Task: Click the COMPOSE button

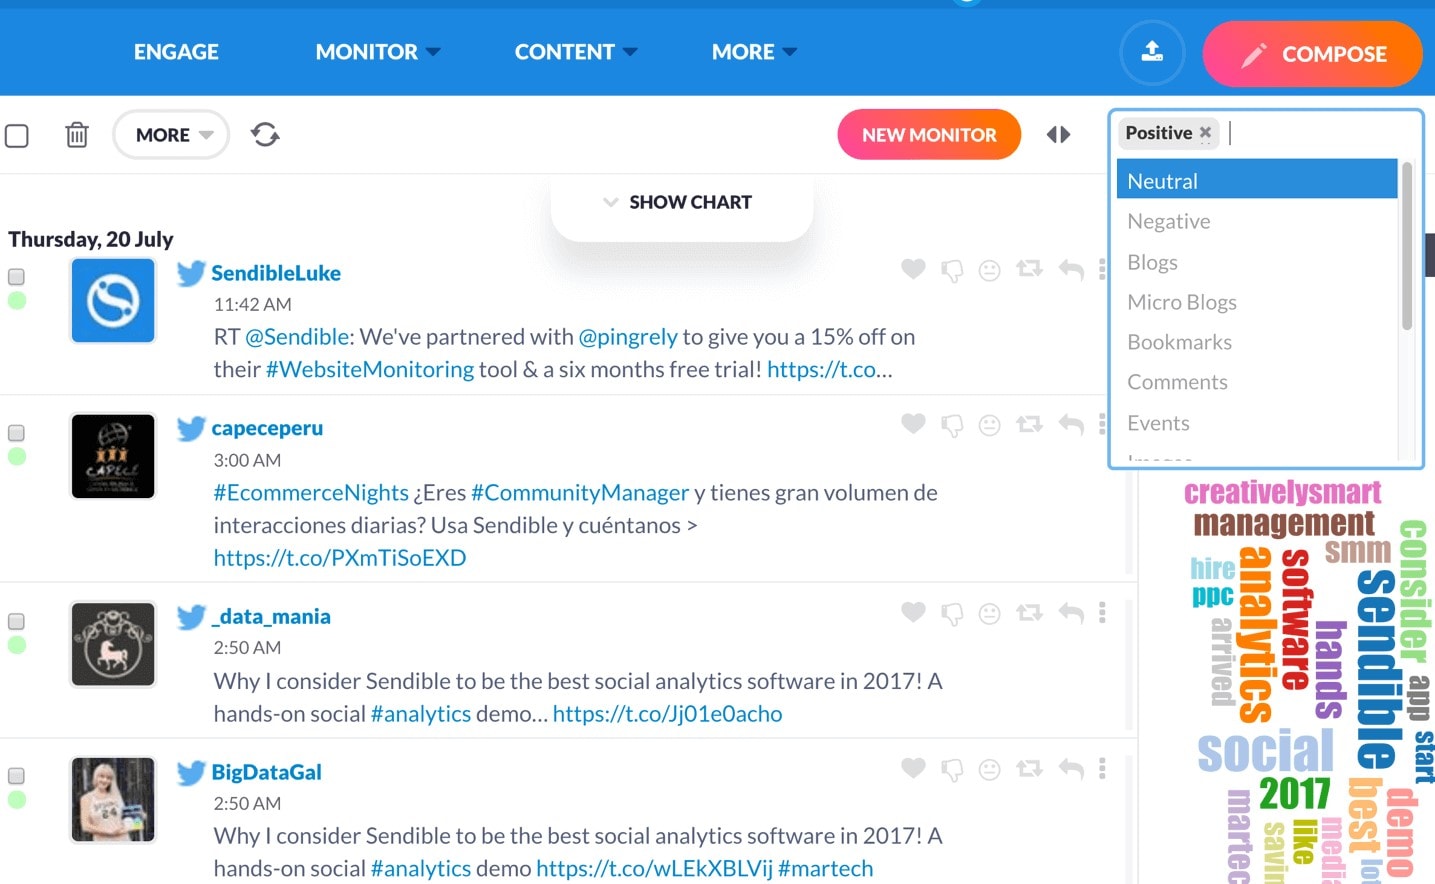Action: coord(1312,53)
